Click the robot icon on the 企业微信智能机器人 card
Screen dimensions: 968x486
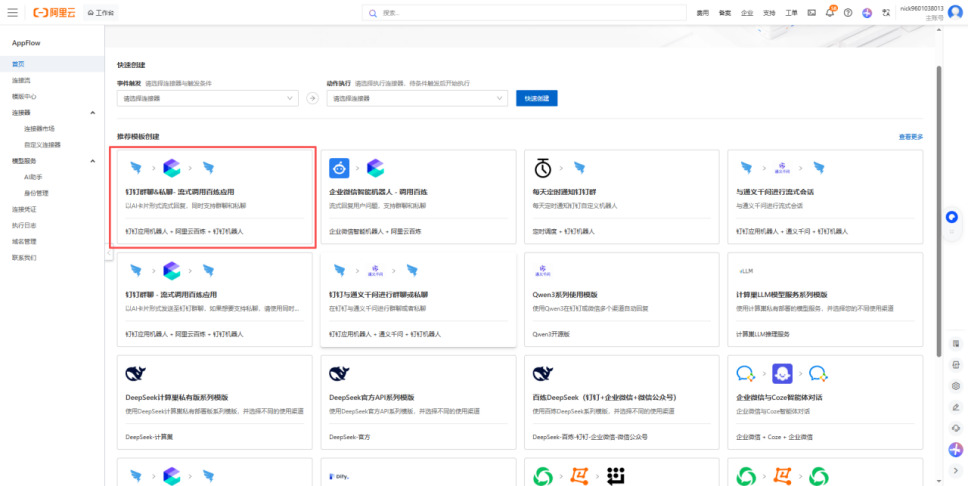pos(340,168)
